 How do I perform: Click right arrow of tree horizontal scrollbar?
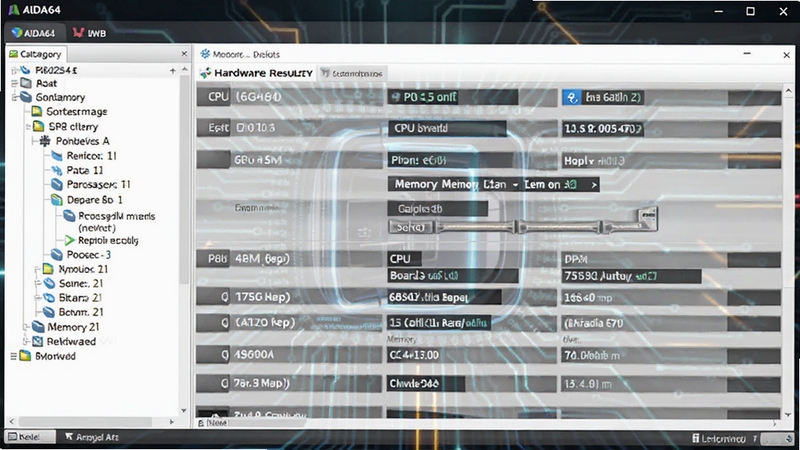(171, 422)
